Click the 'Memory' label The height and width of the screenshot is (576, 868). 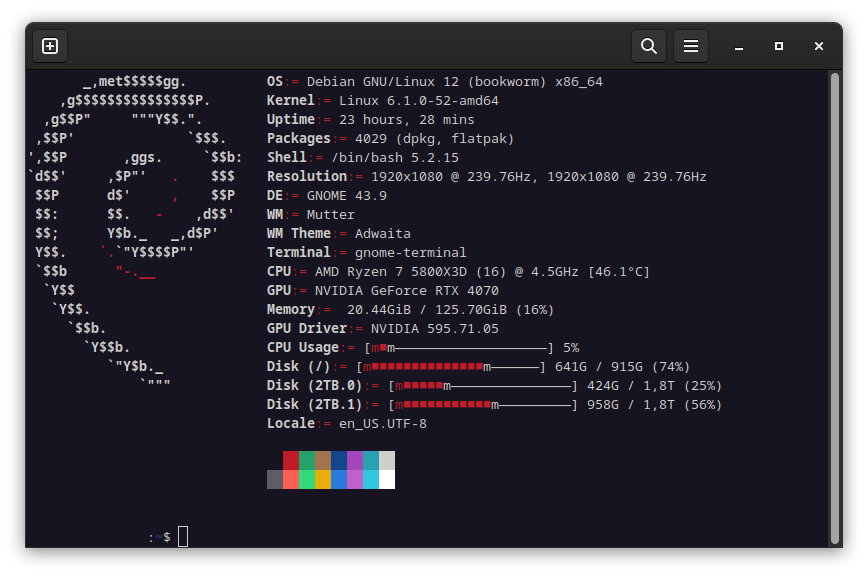[291, 310]
